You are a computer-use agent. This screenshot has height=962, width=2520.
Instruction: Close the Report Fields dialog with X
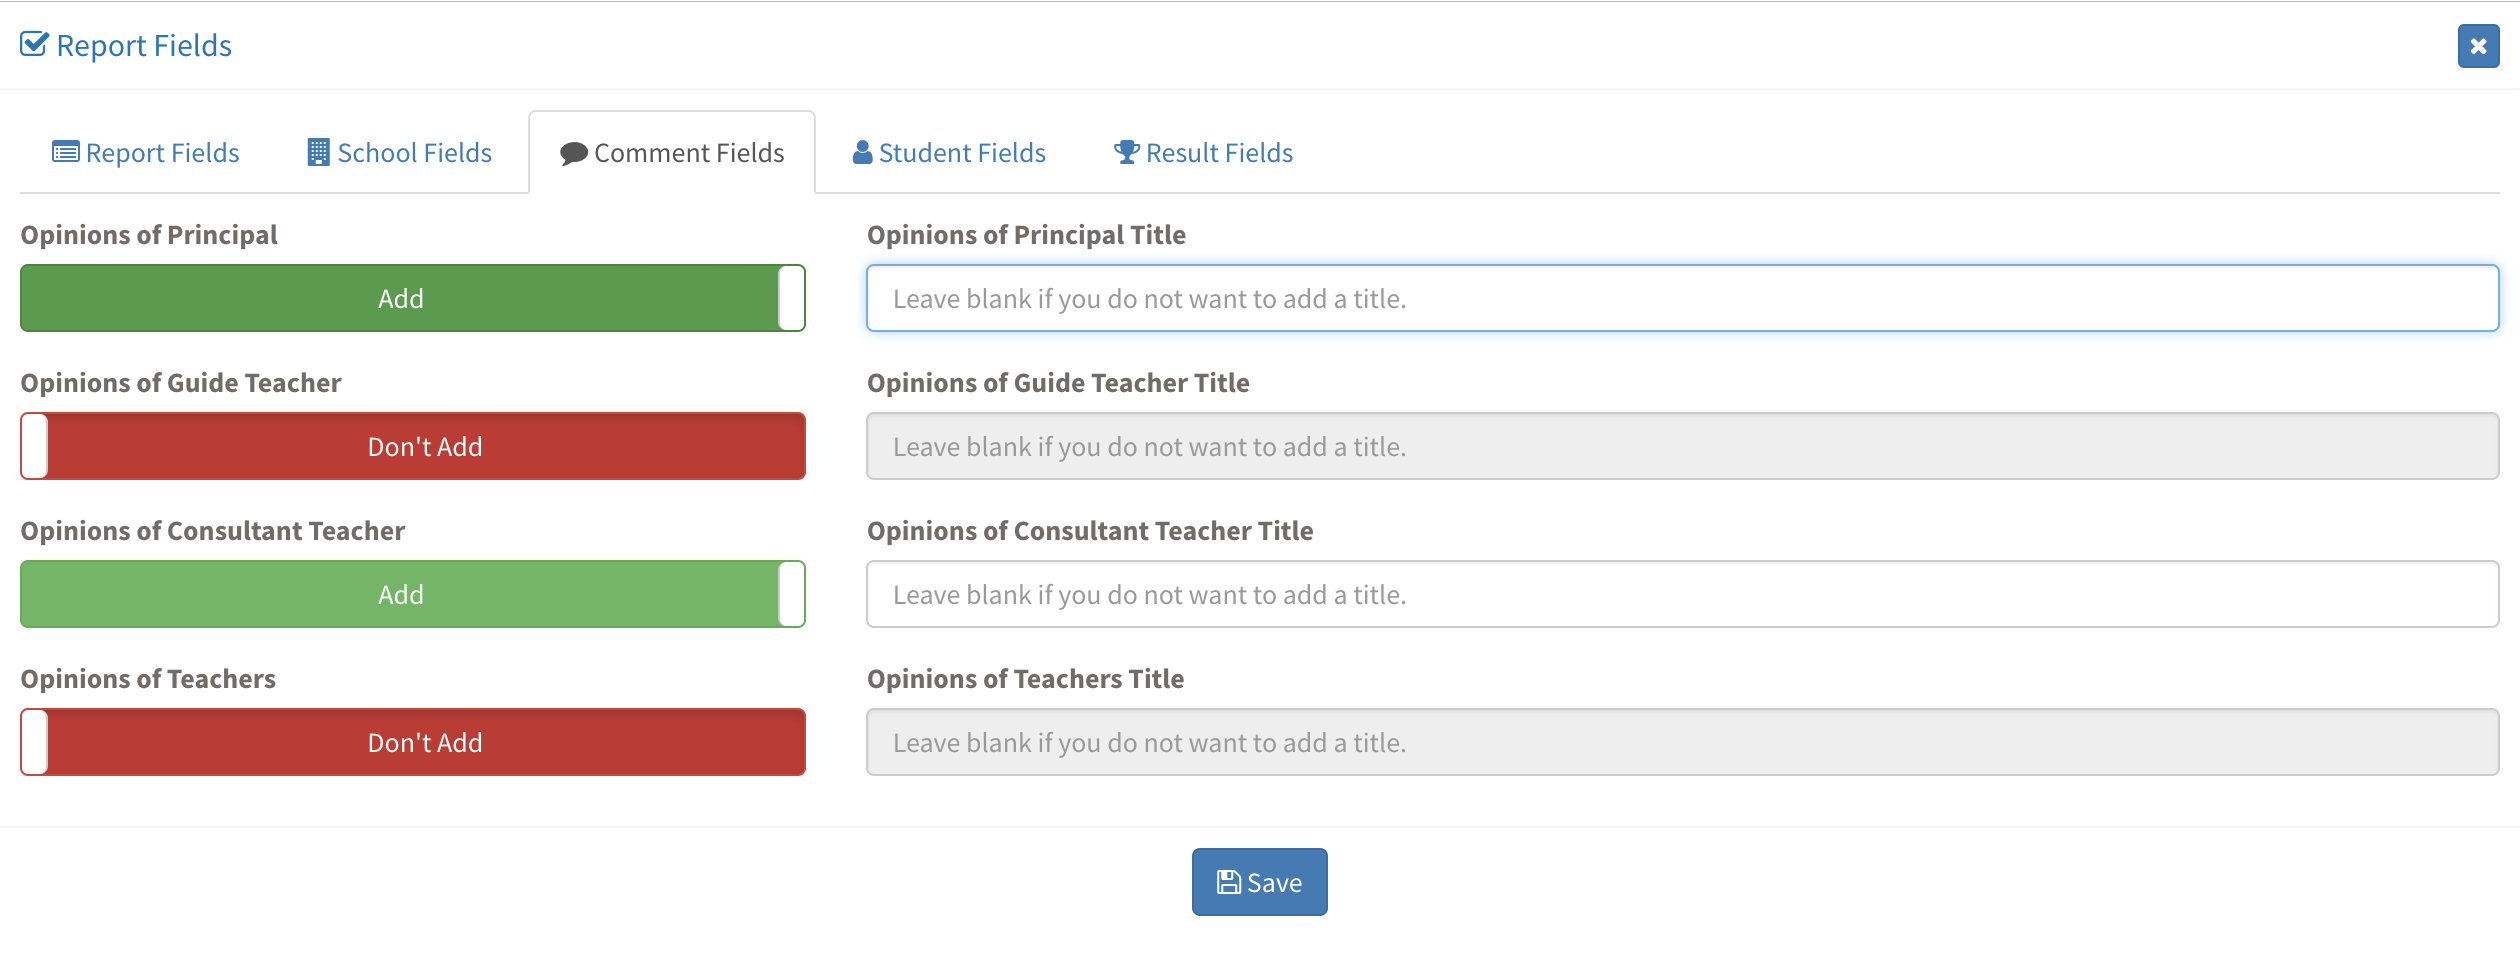click(x=2478, y=46)
